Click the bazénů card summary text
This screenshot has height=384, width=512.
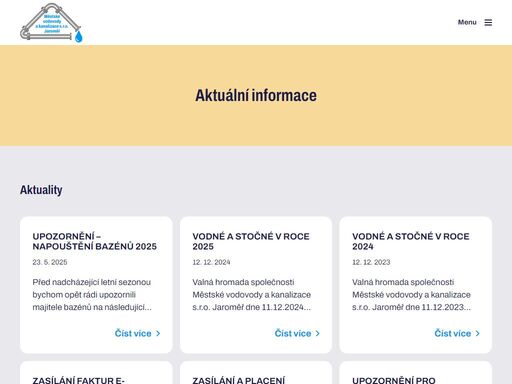(92, 295)
